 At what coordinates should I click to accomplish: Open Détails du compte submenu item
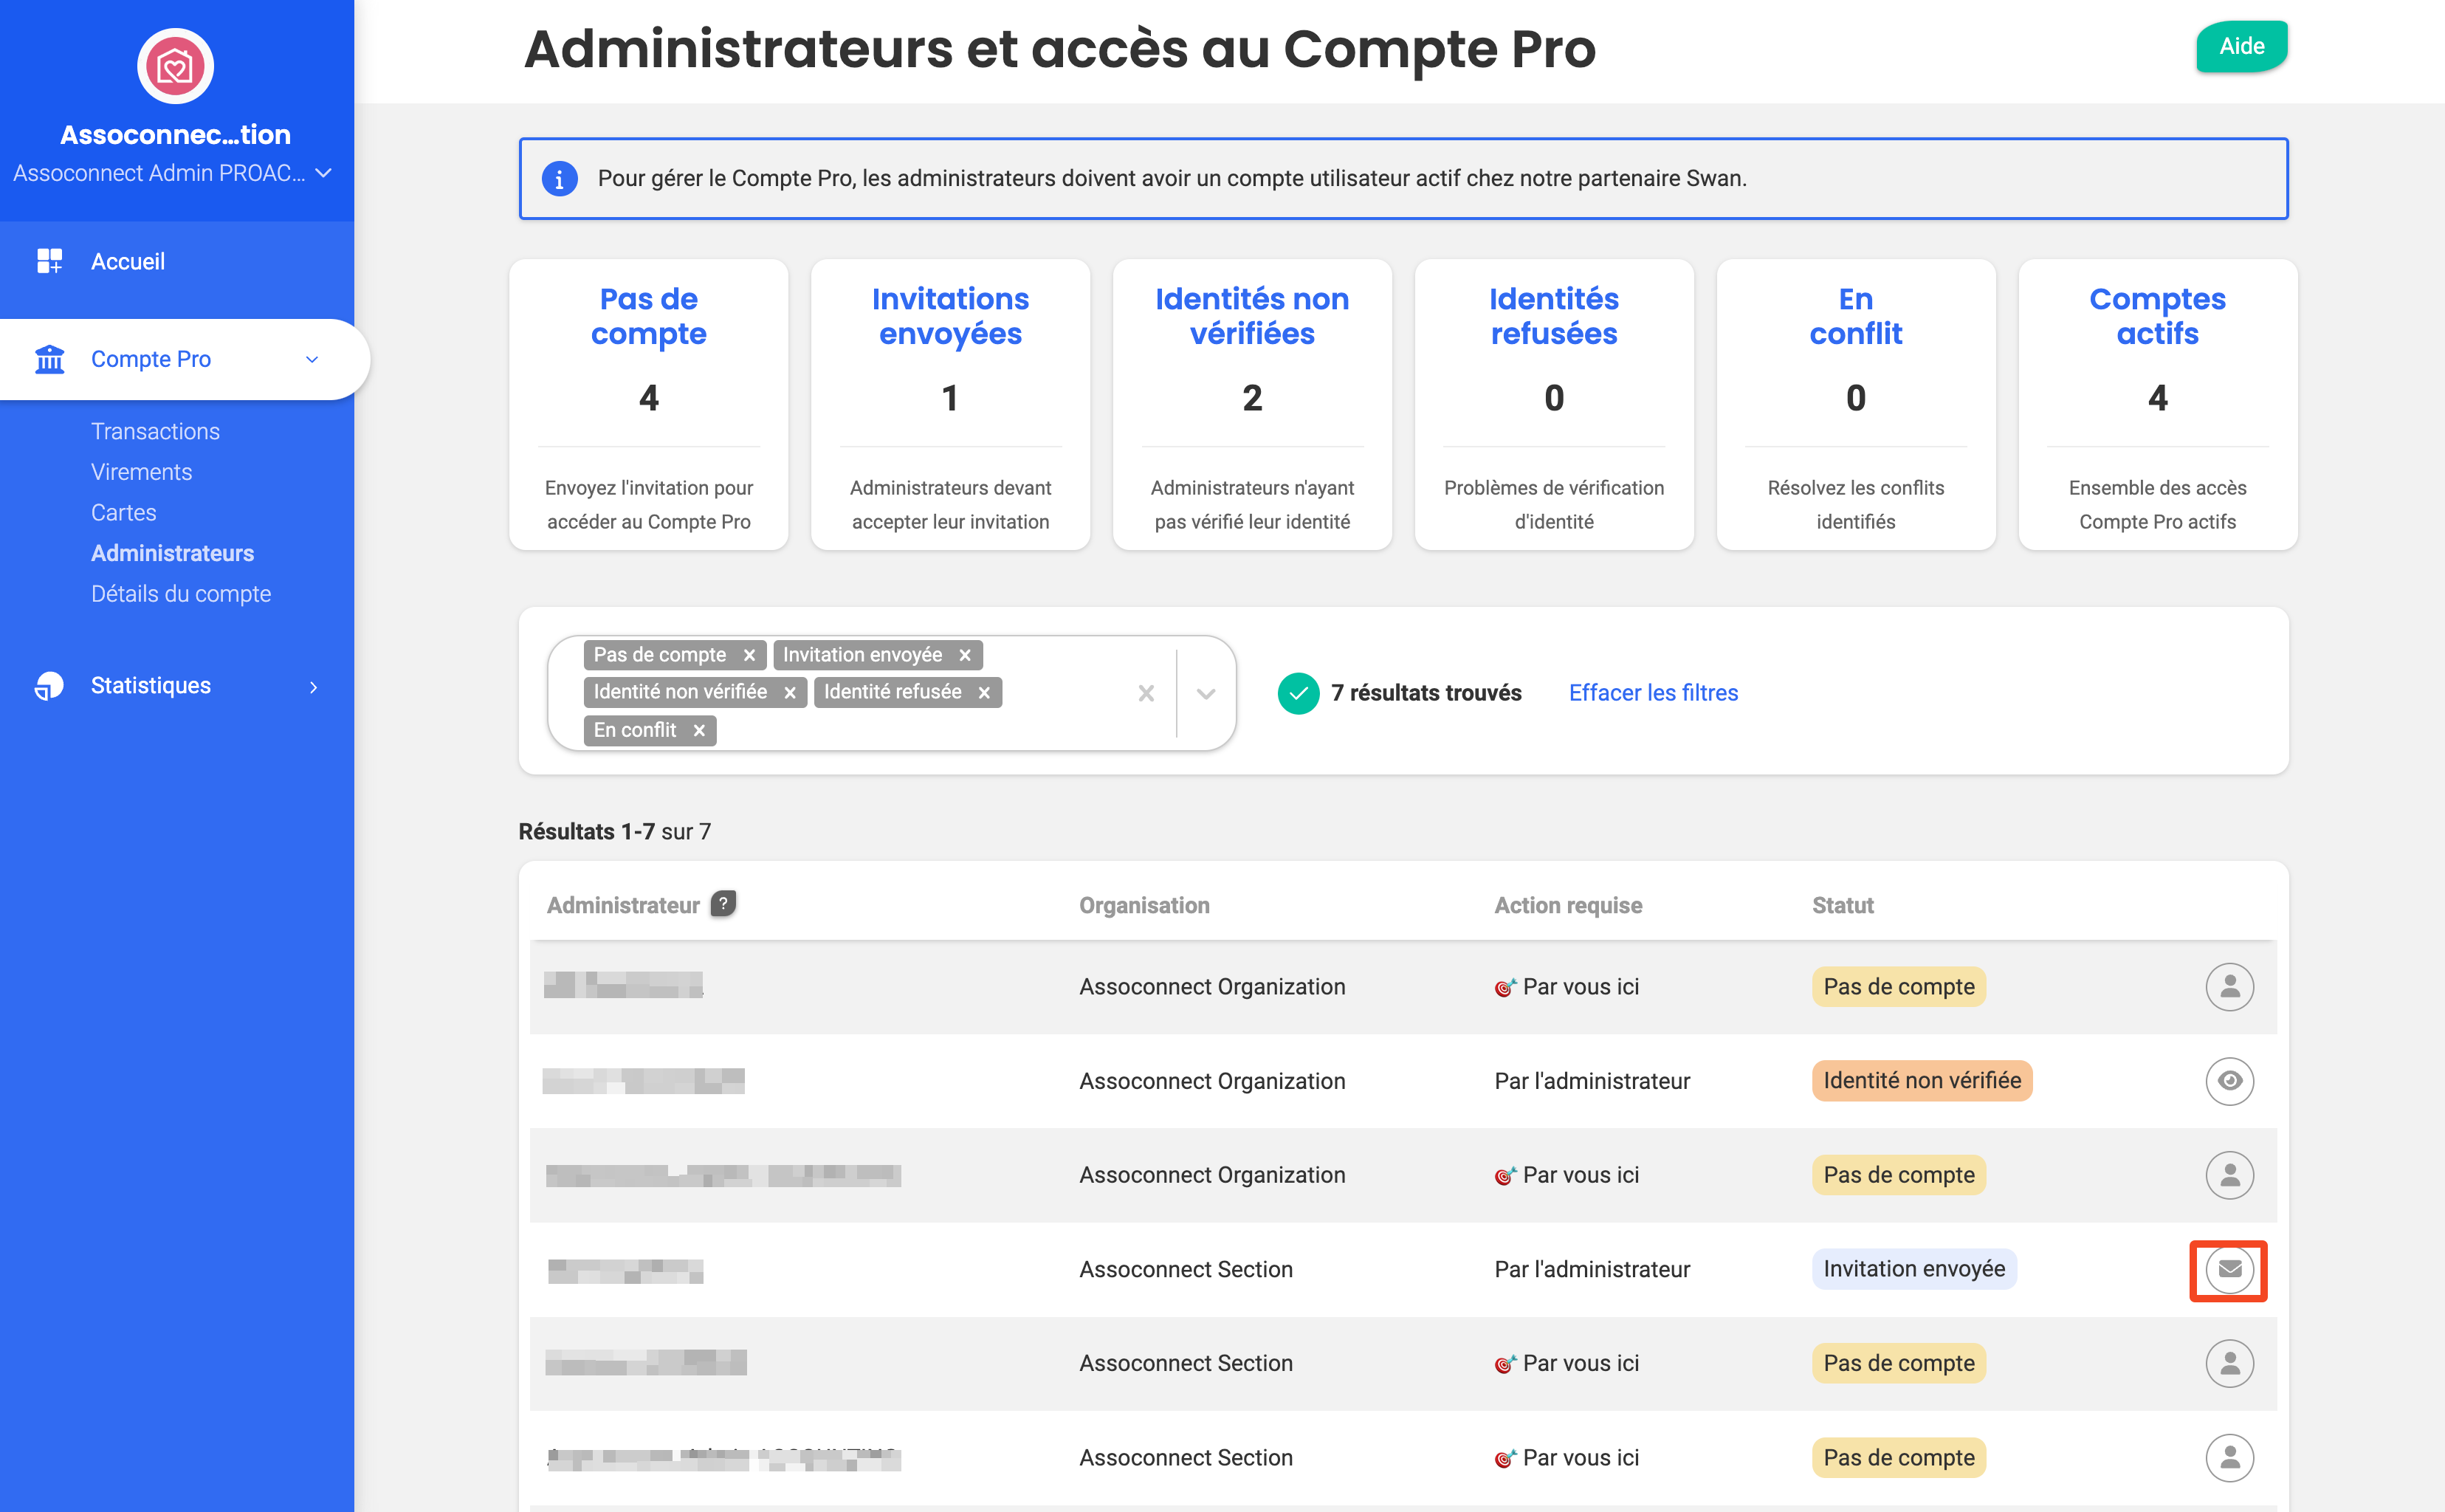181,594
